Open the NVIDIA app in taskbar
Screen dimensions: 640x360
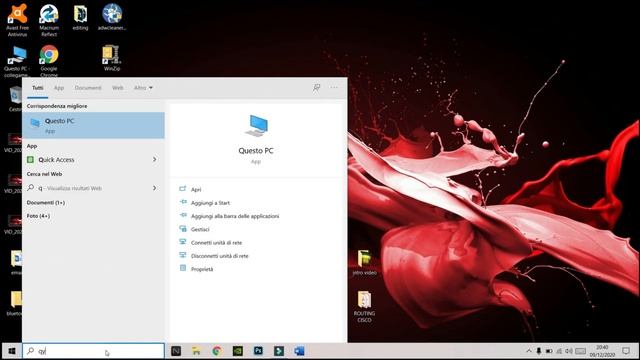(x=238, y=351)
